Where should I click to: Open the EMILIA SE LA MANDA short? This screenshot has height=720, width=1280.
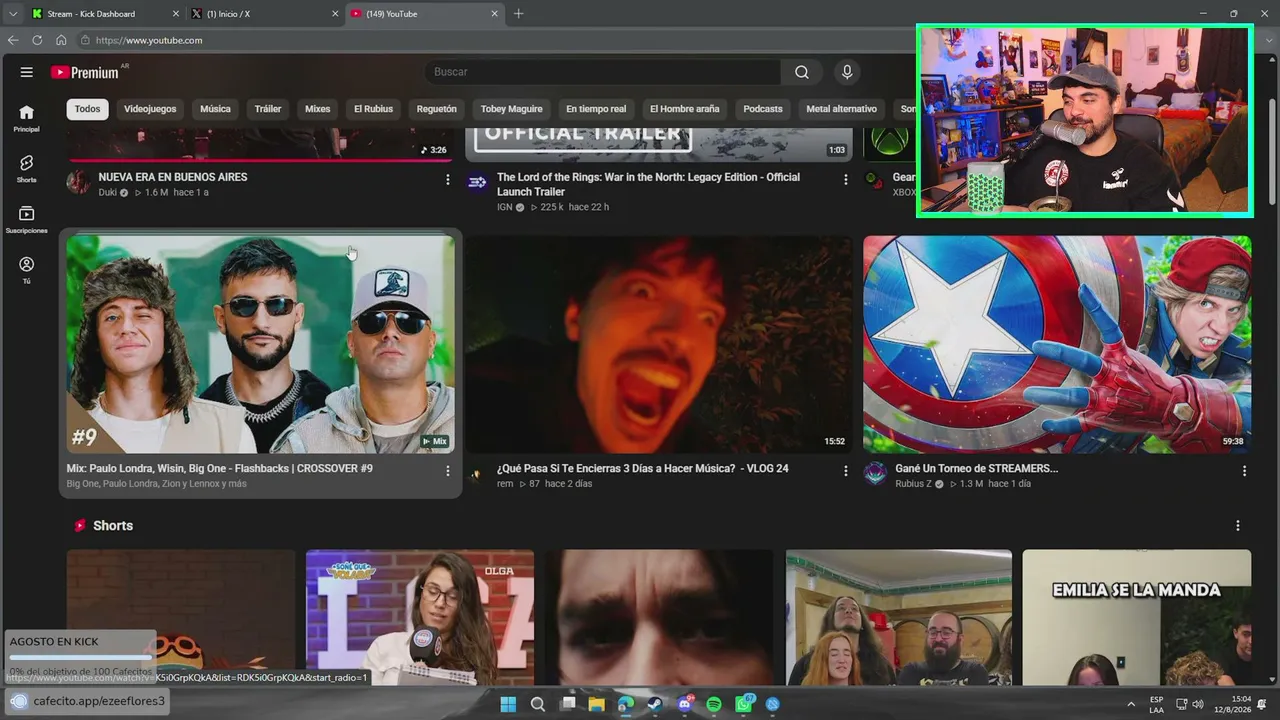(x=1136, y=617)
